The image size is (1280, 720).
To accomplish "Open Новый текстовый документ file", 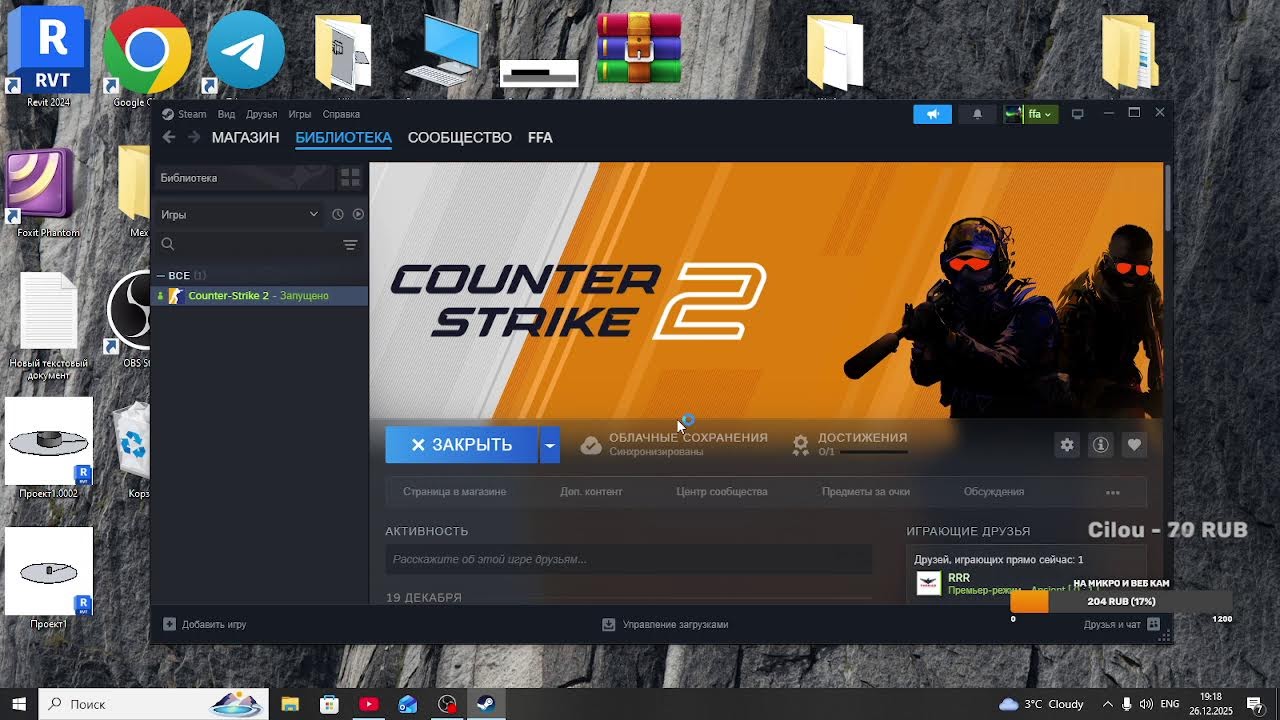I will 49,326.
